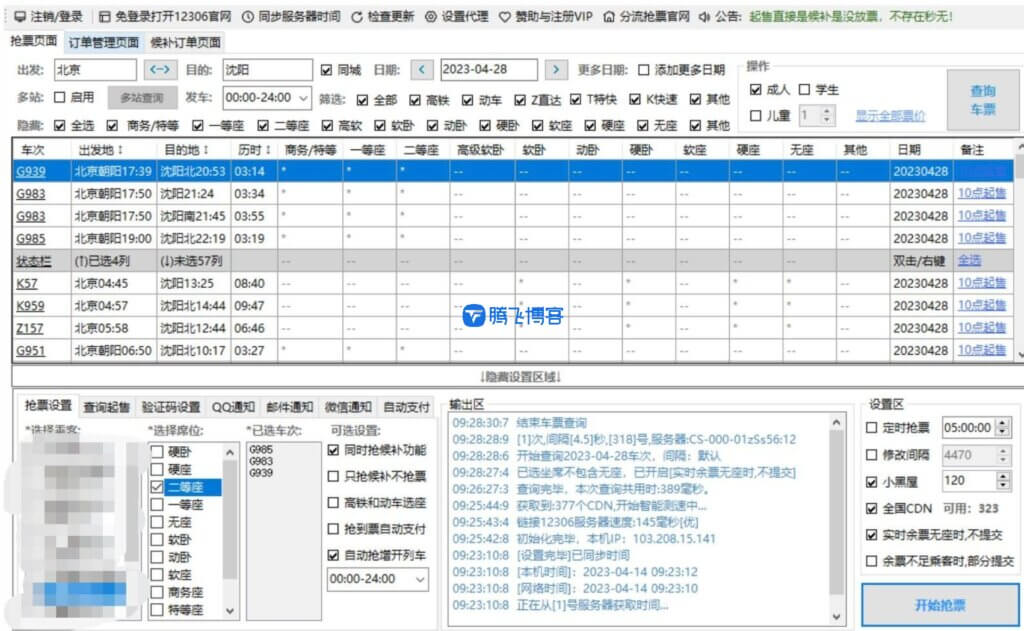Click the 同步服务器时间 sync icon
The image size is (1024, 631).
click(249, 14)
